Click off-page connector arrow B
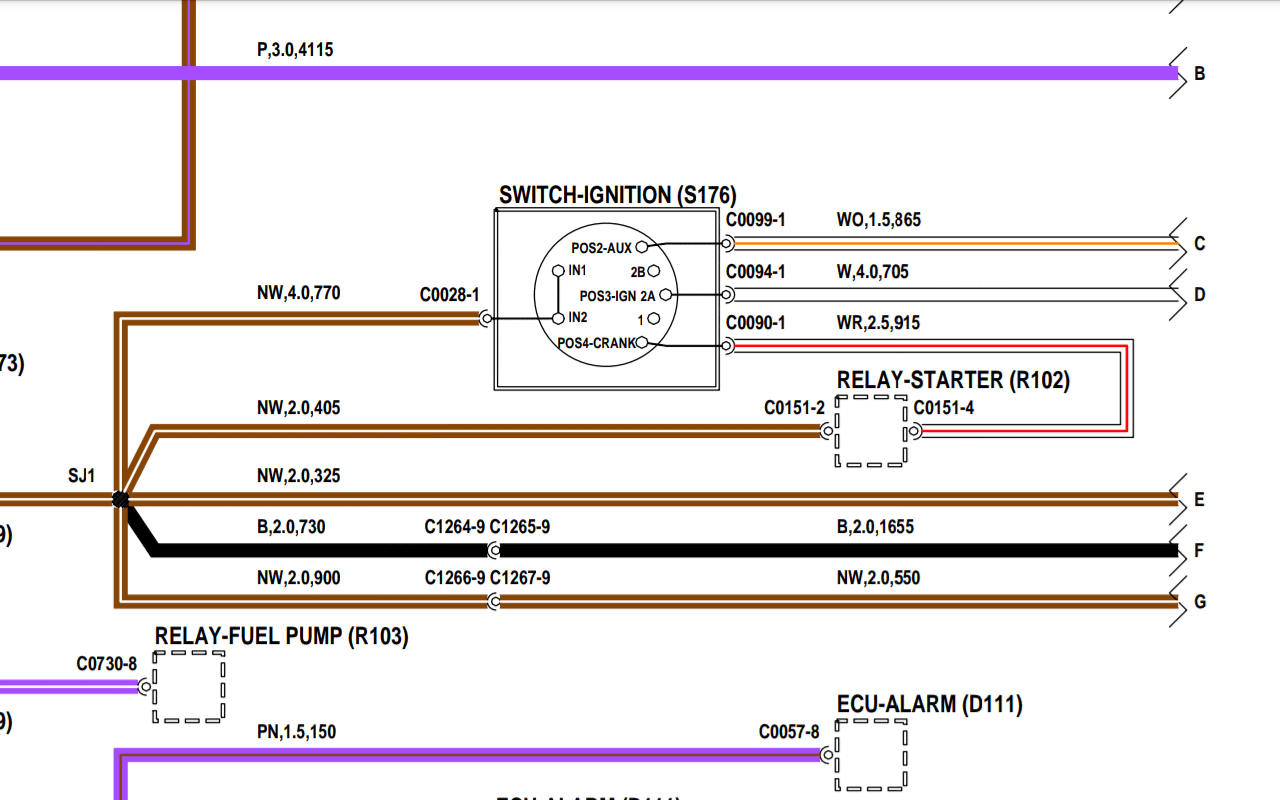 coord(1179,73)
